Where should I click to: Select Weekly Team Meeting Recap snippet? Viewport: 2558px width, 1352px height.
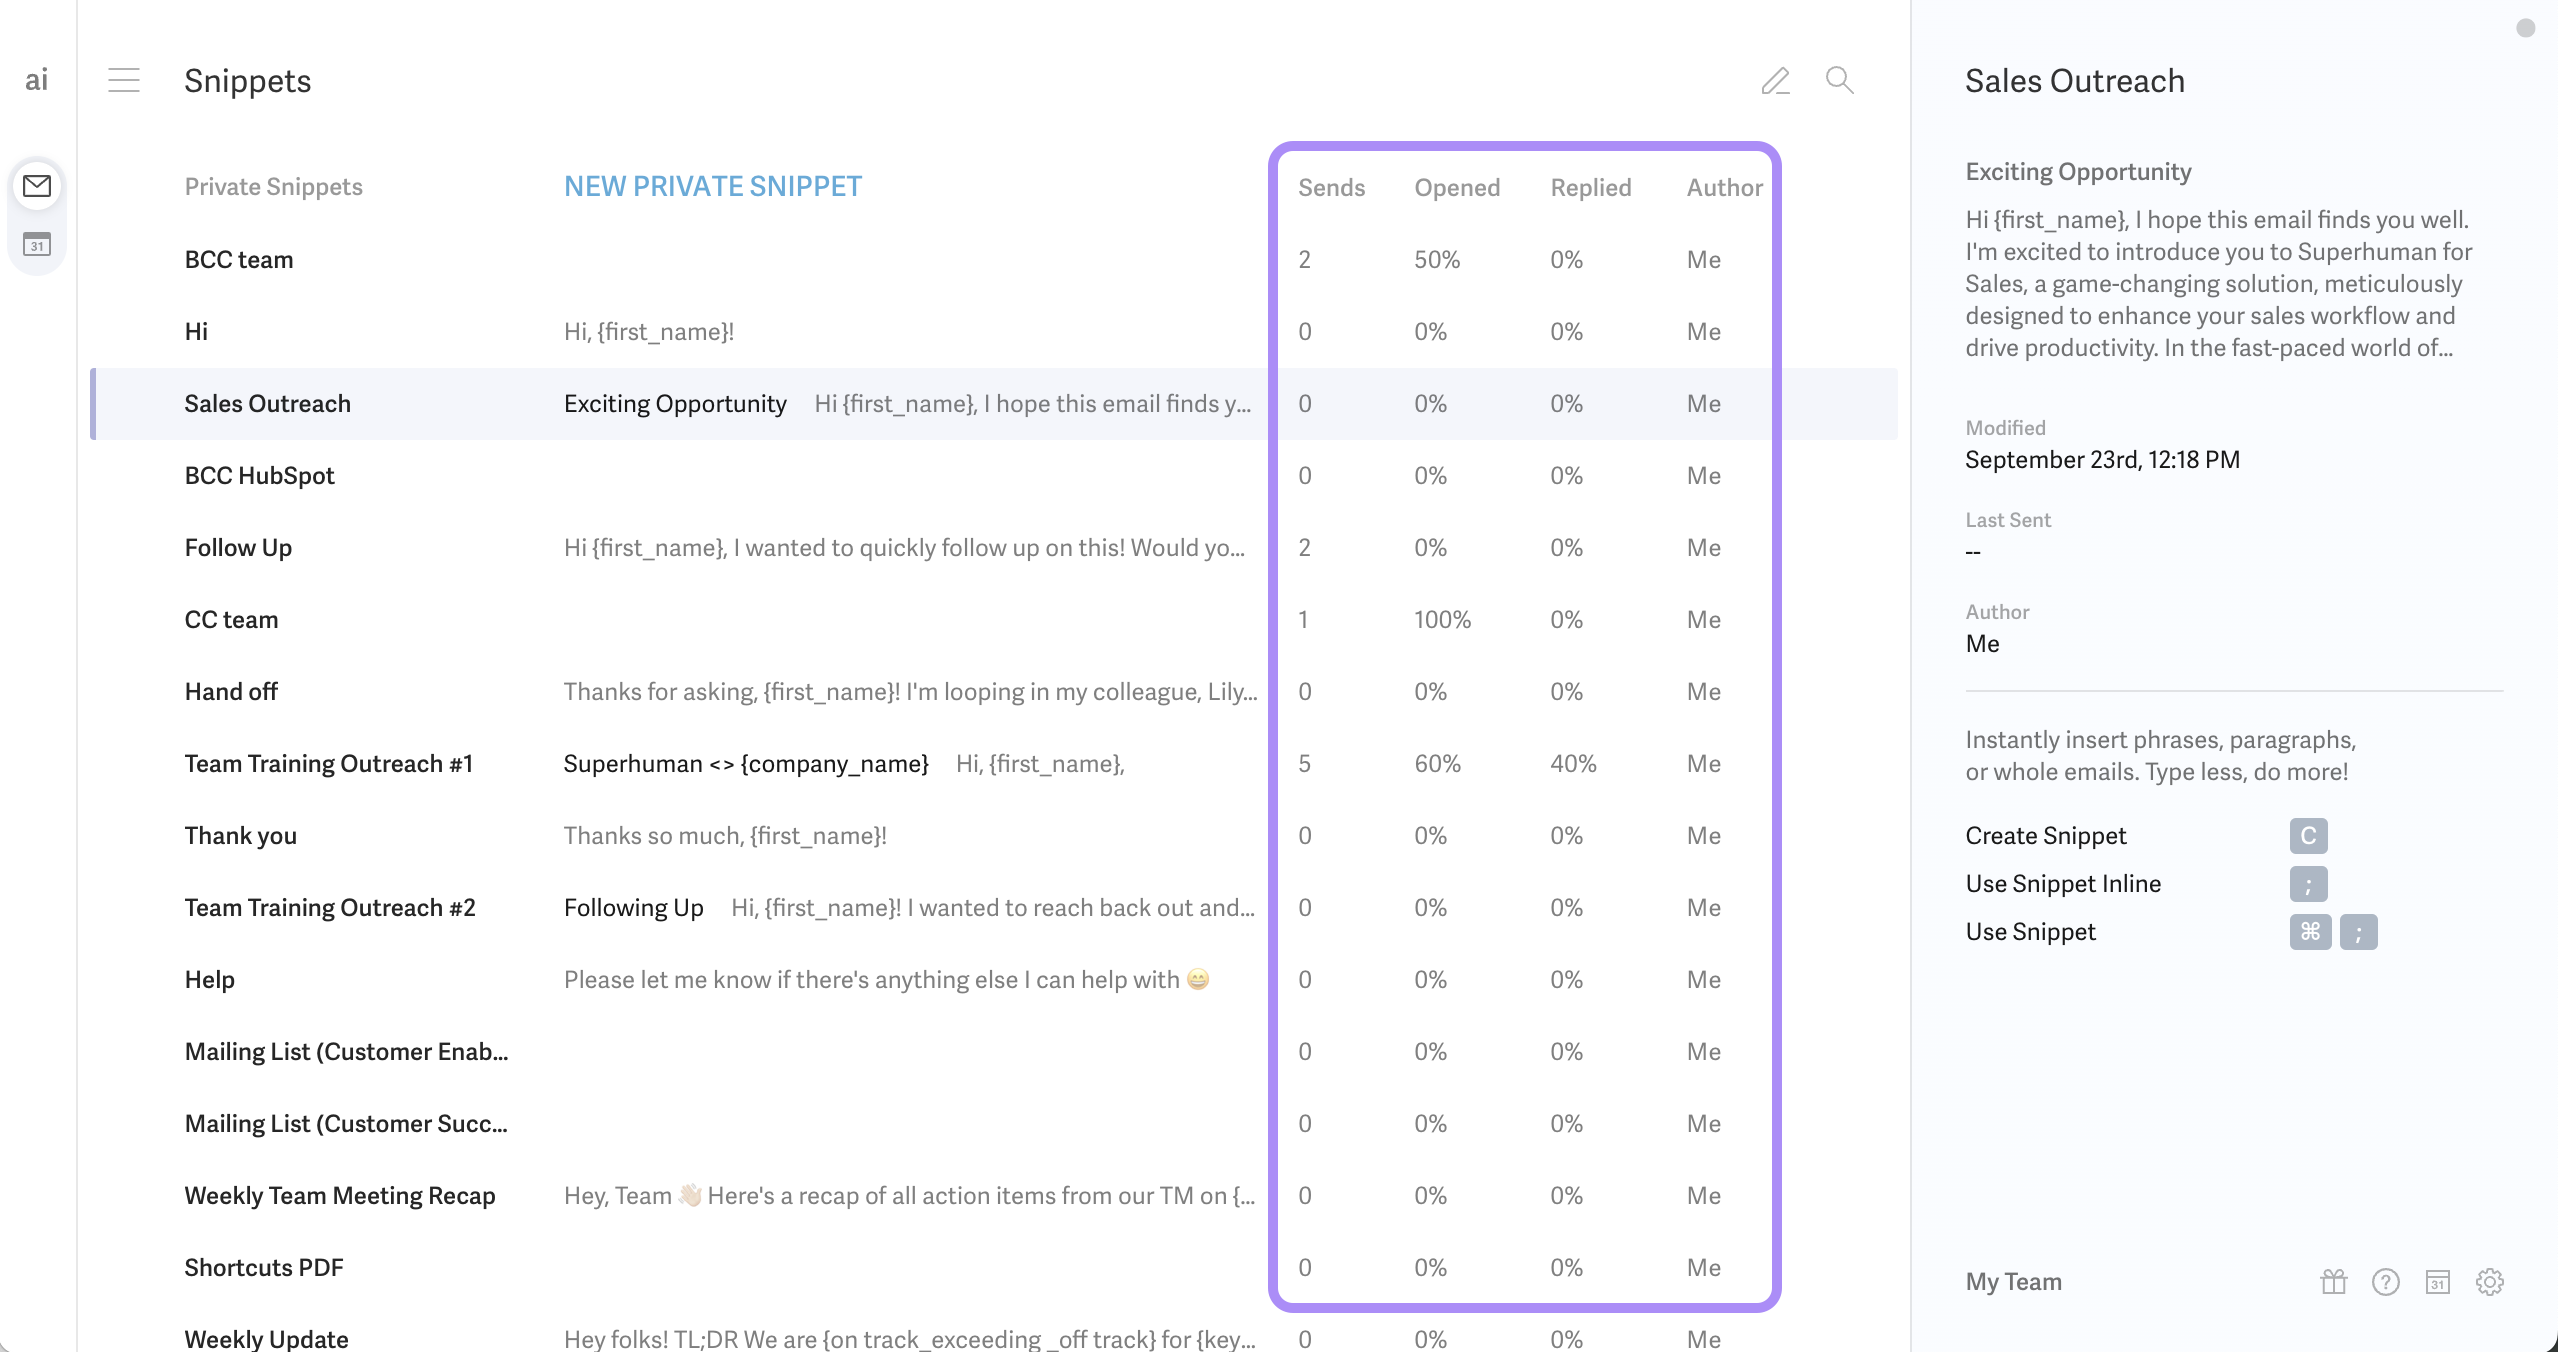tap(340, 1196)
